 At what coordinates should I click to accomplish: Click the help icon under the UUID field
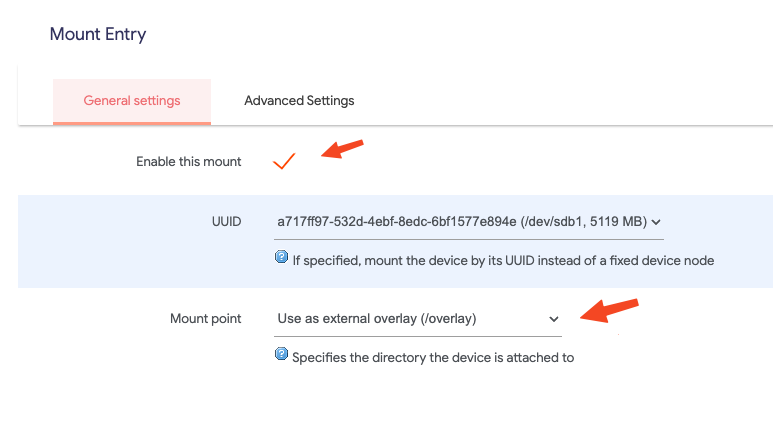pyautogui.click(x=282, y=258)
